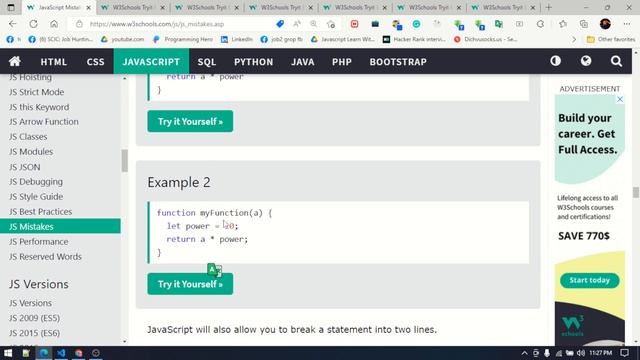640x360 pixels.
Task: Go back with browser back arrow
Action: 13,24
